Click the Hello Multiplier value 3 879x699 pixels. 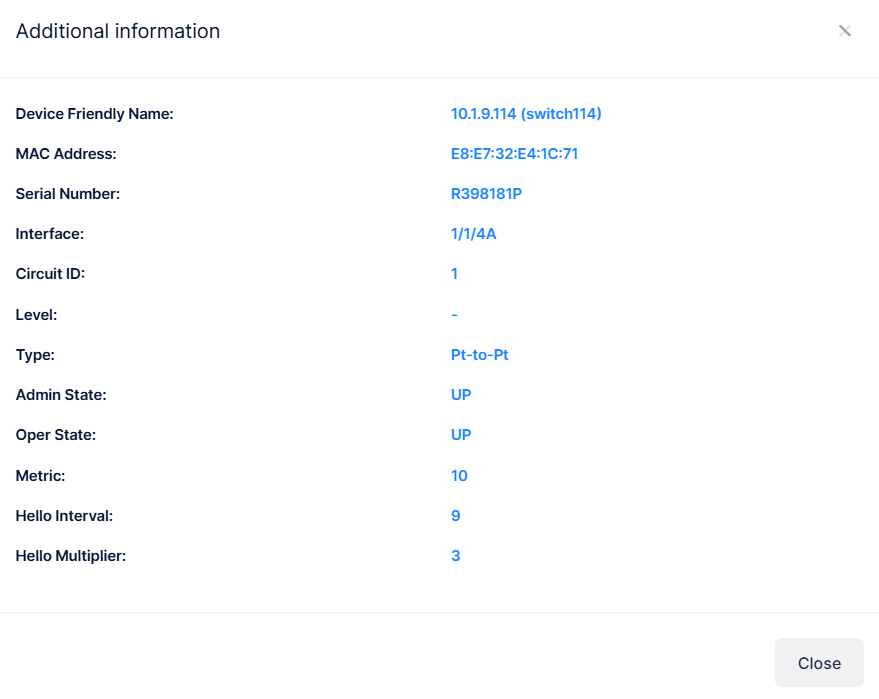coord(455,555)
